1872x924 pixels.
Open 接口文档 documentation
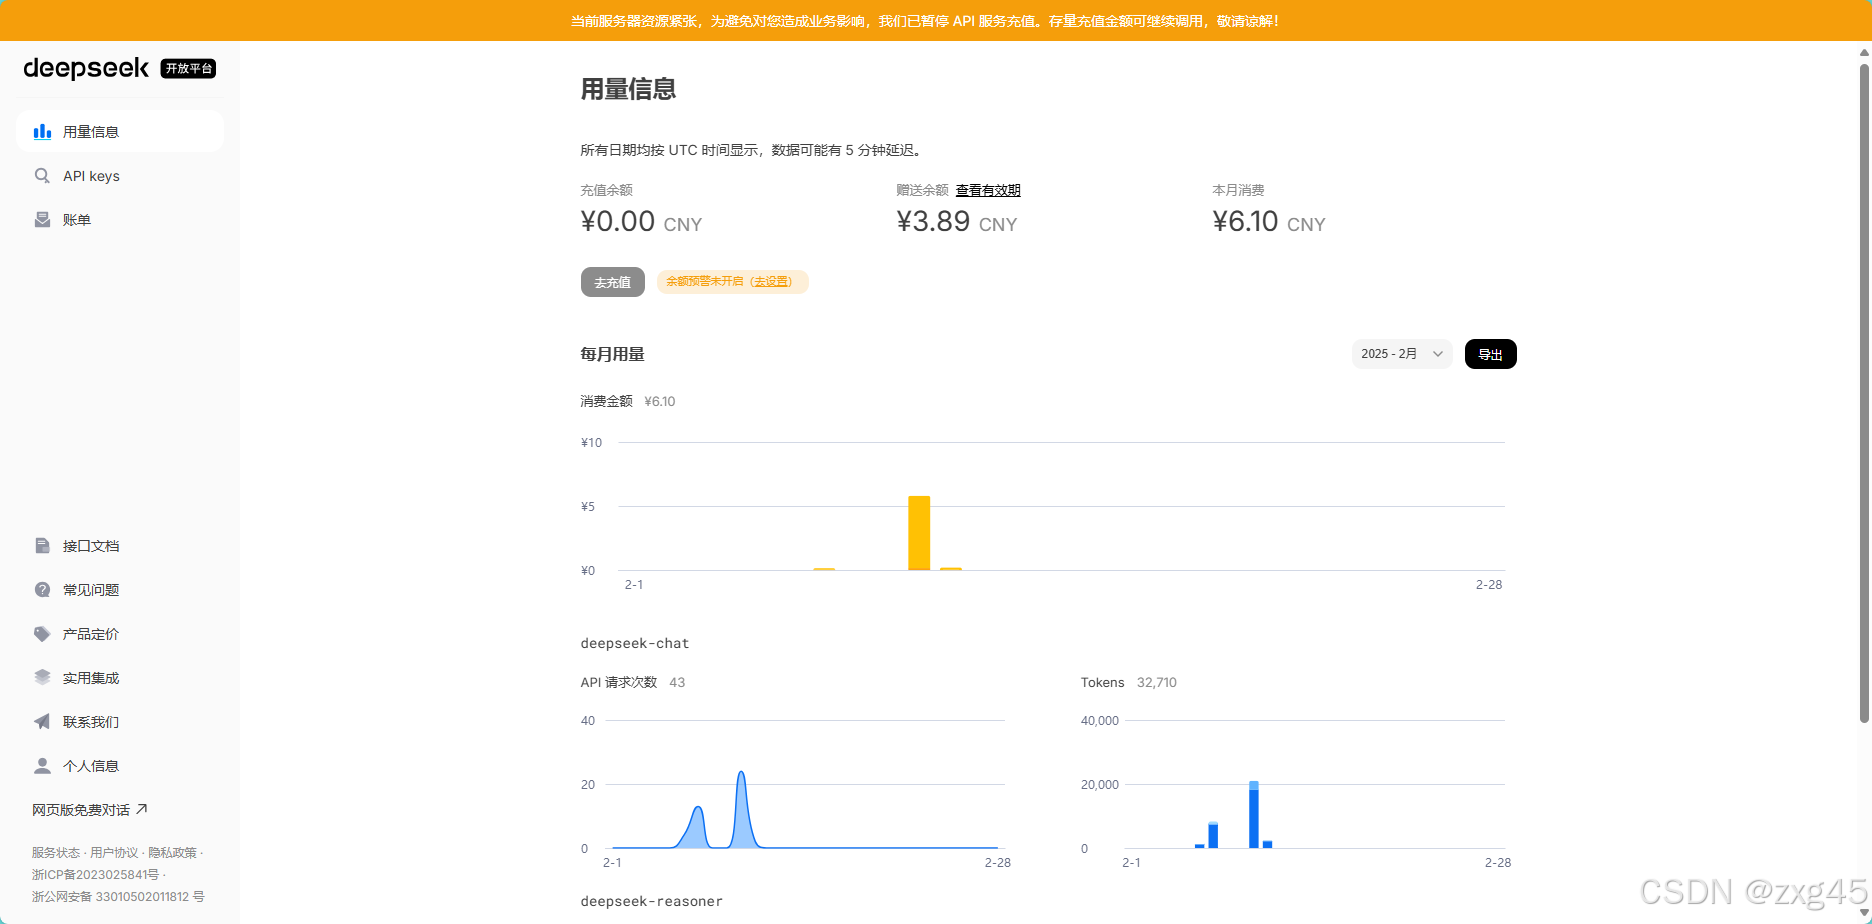[x=120, y=546]
